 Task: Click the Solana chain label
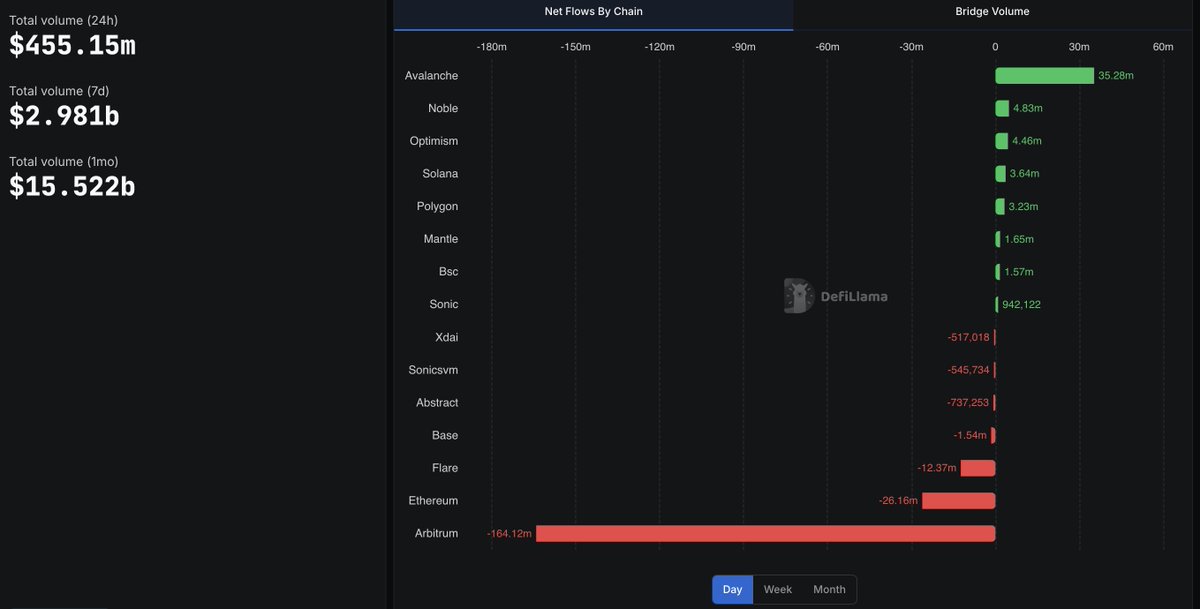coord(440,174)
